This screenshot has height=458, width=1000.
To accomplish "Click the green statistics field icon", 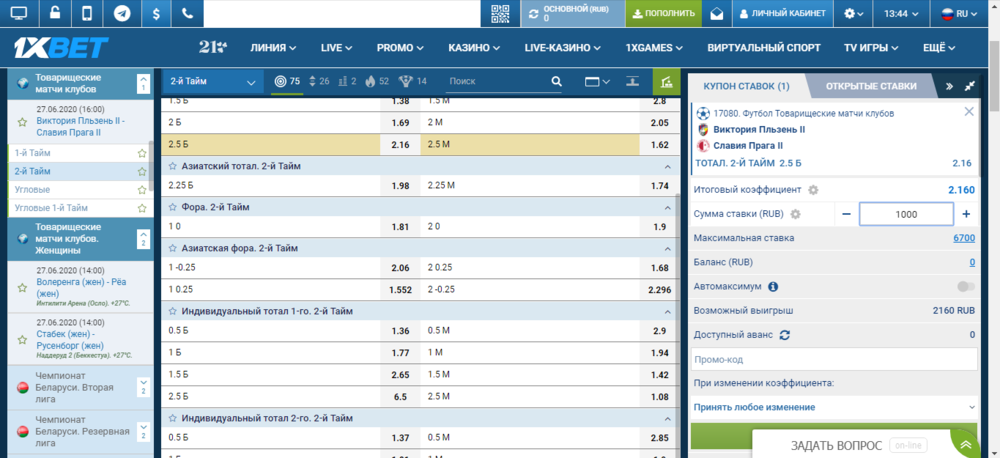I will [666, 82].
